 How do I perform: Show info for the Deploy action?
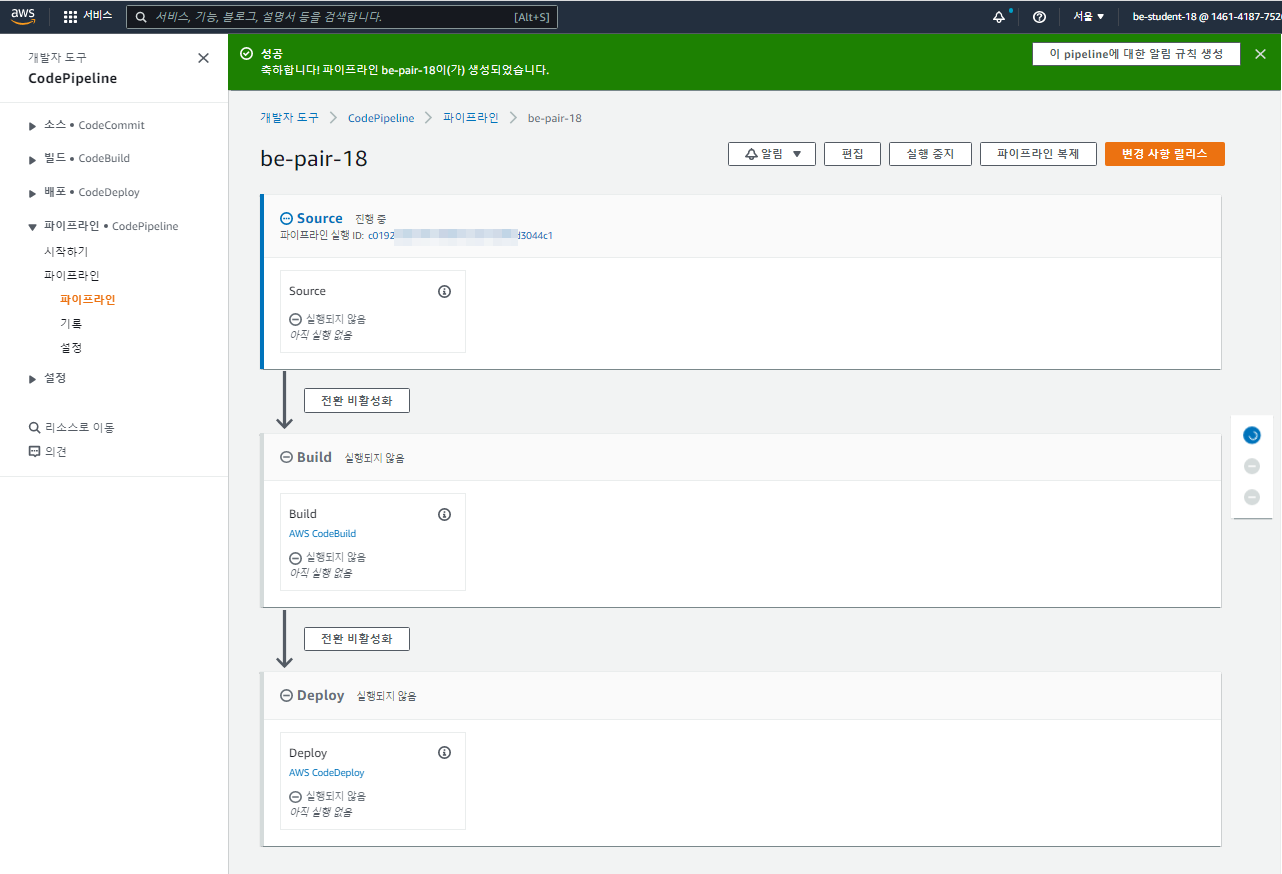(445, 753)
